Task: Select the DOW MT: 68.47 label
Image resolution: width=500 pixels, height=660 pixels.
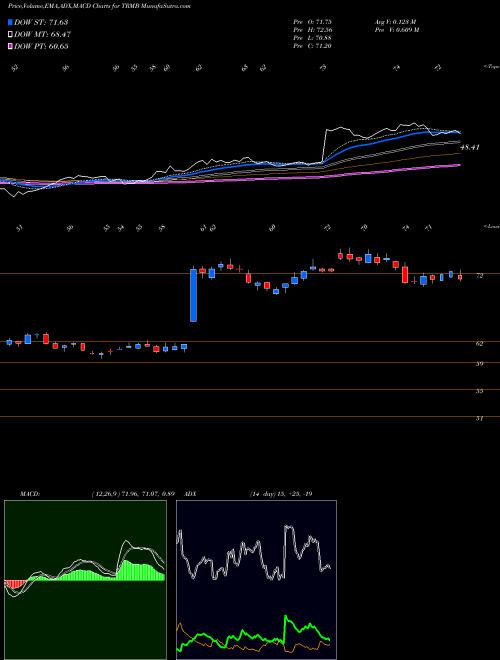Action: 42,34
